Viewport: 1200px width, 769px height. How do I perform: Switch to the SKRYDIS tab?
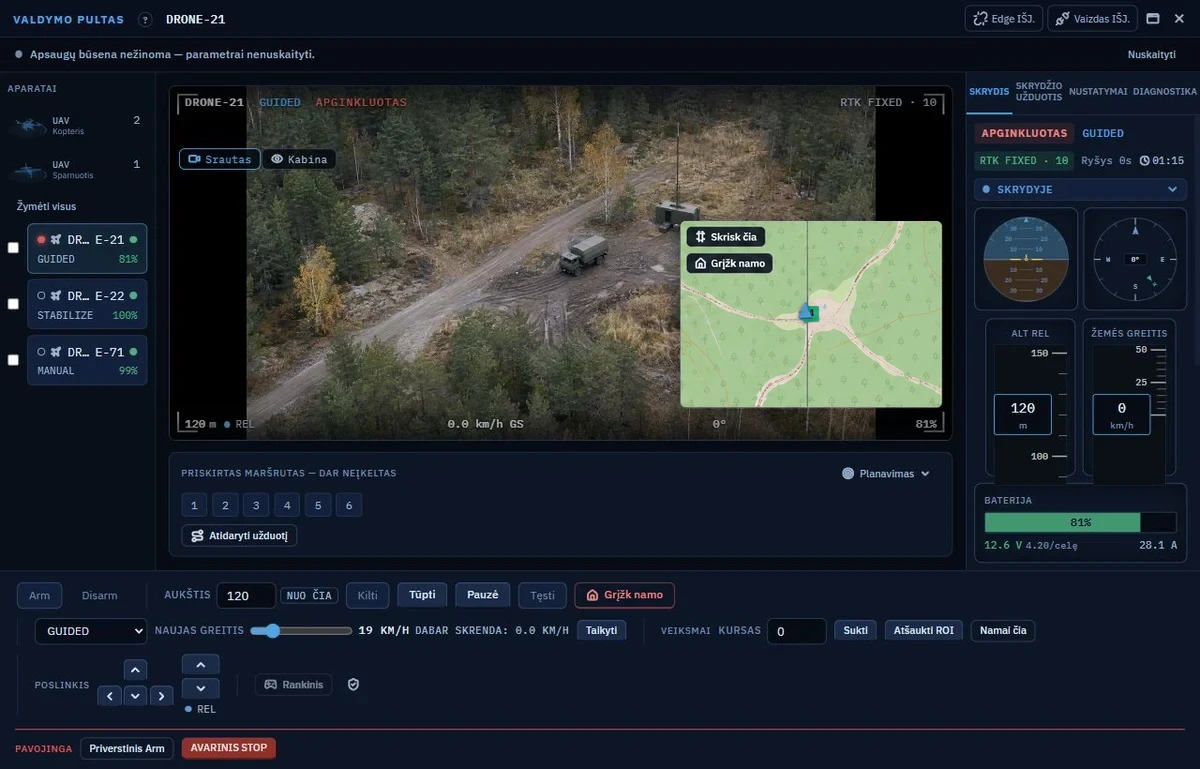click(x=989, y=91)
